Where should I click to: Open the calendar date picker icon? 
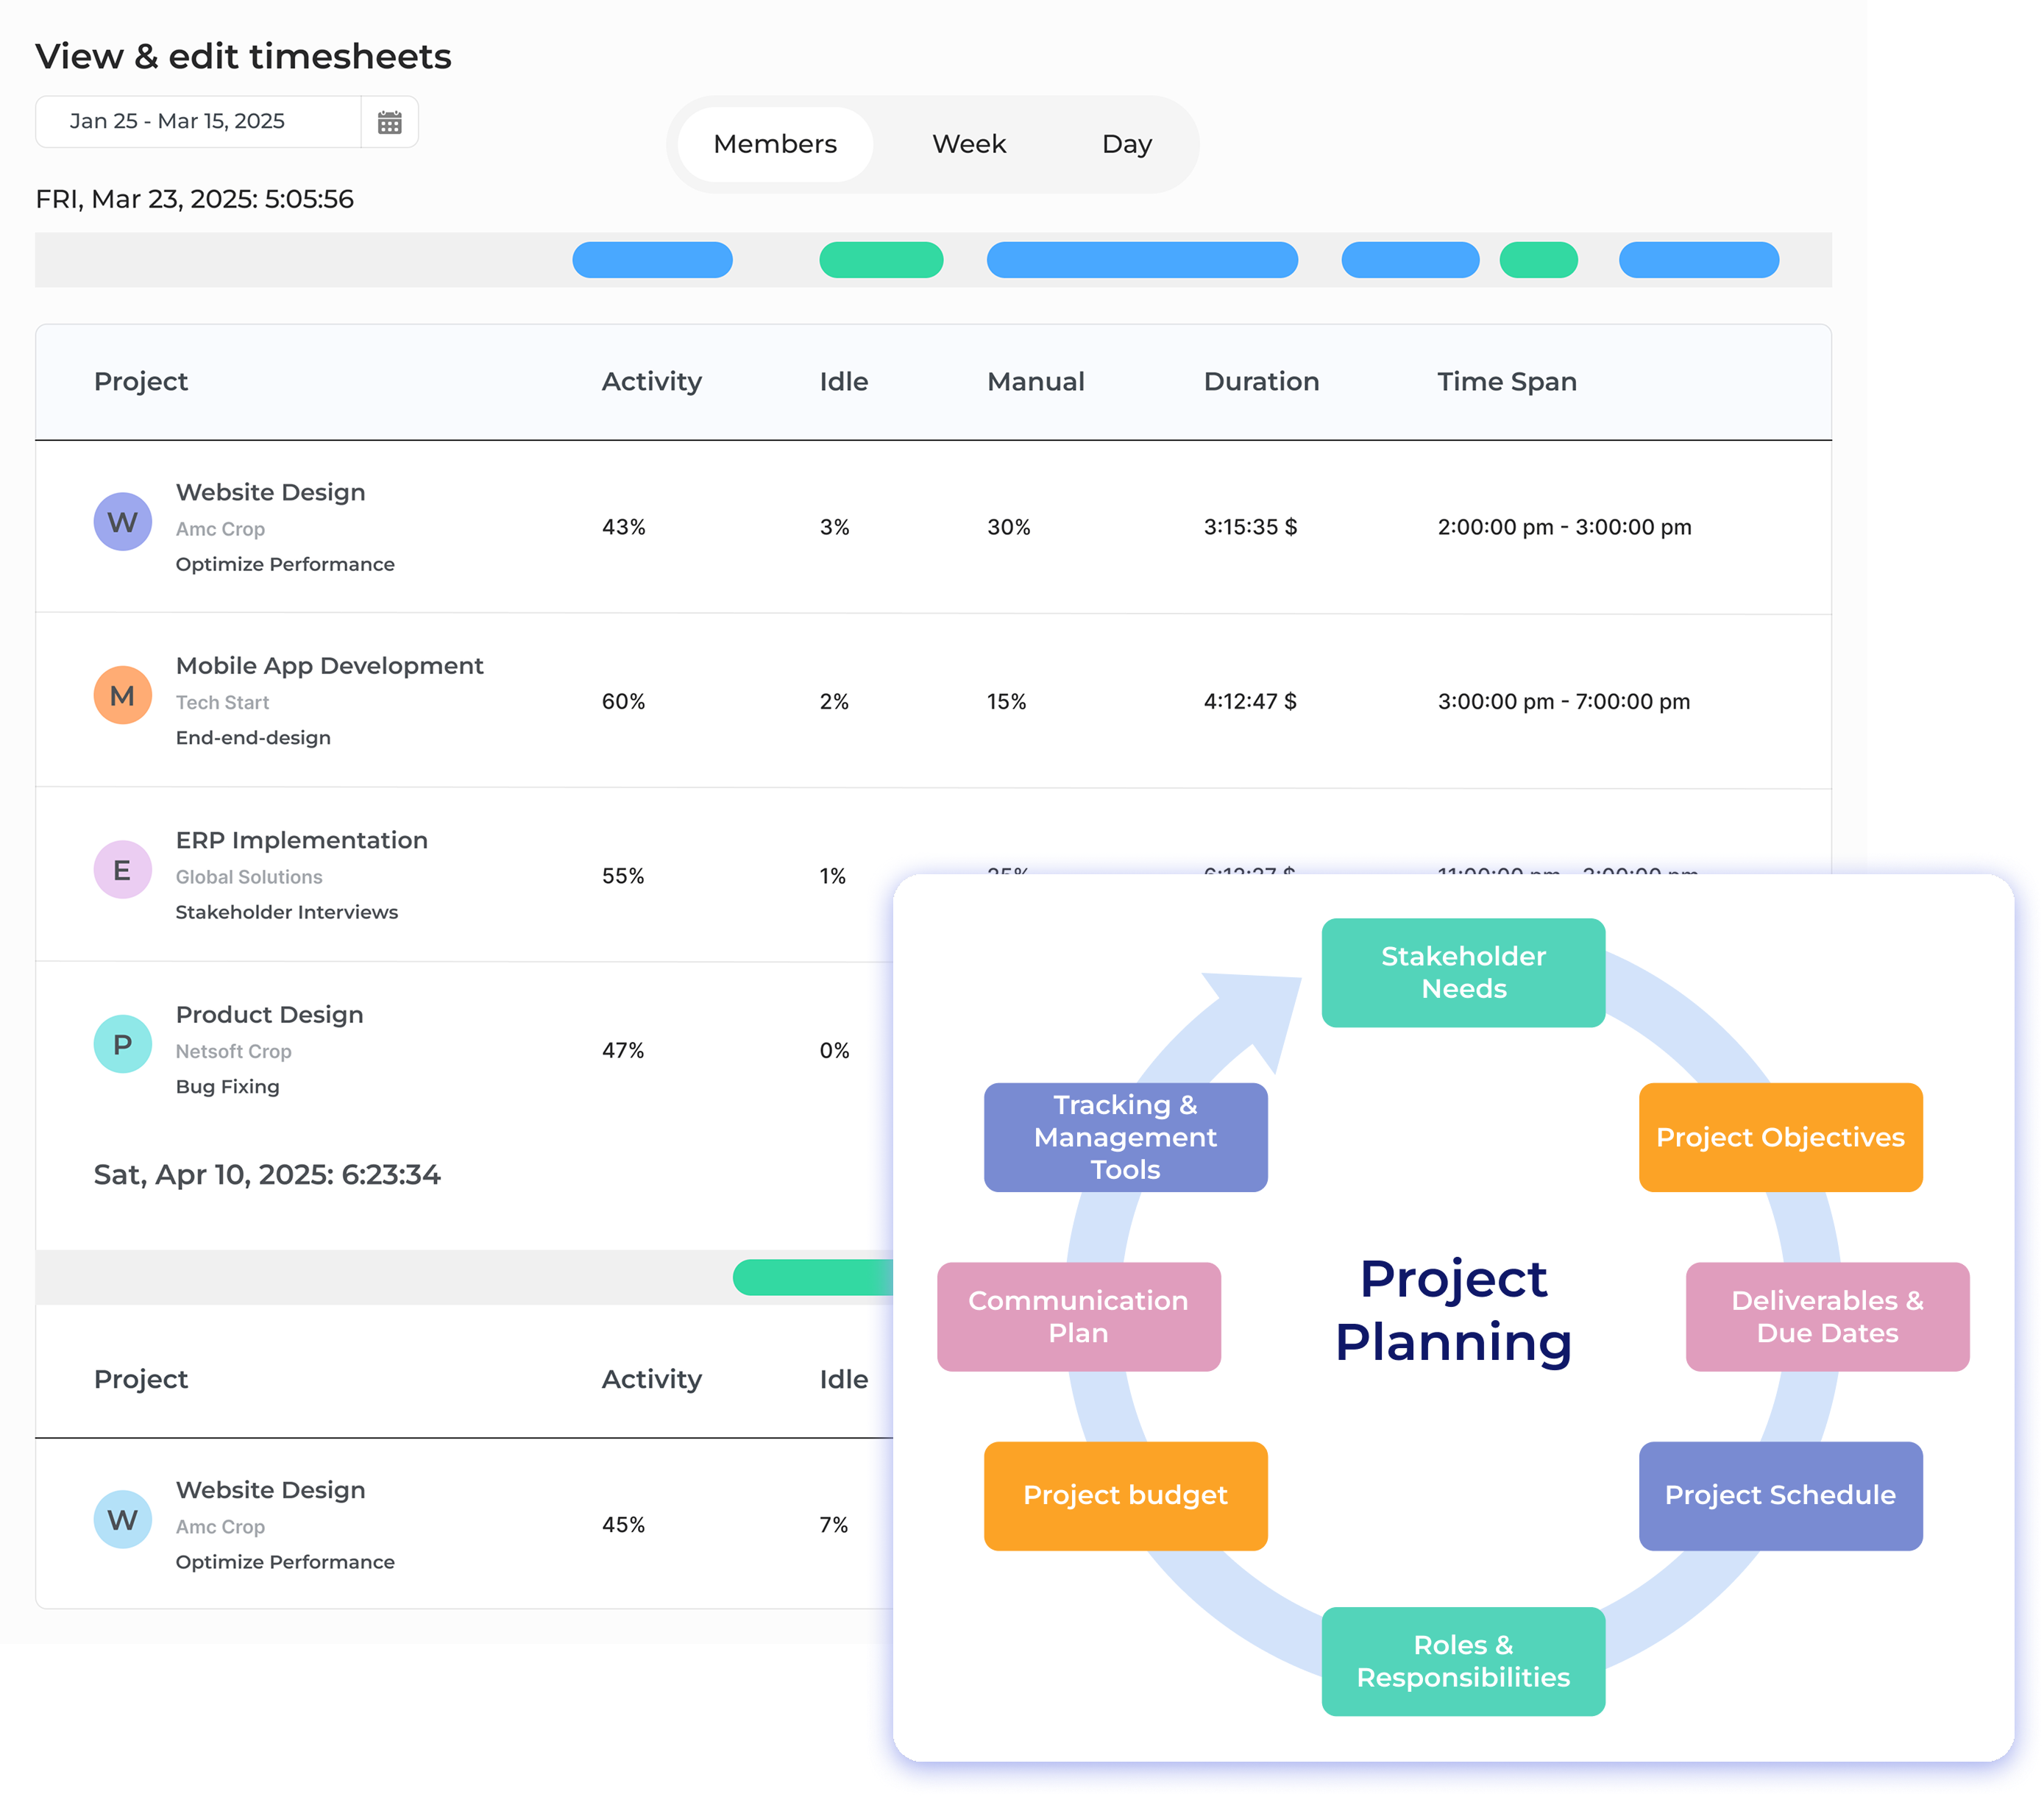click(x=389, y=122)
